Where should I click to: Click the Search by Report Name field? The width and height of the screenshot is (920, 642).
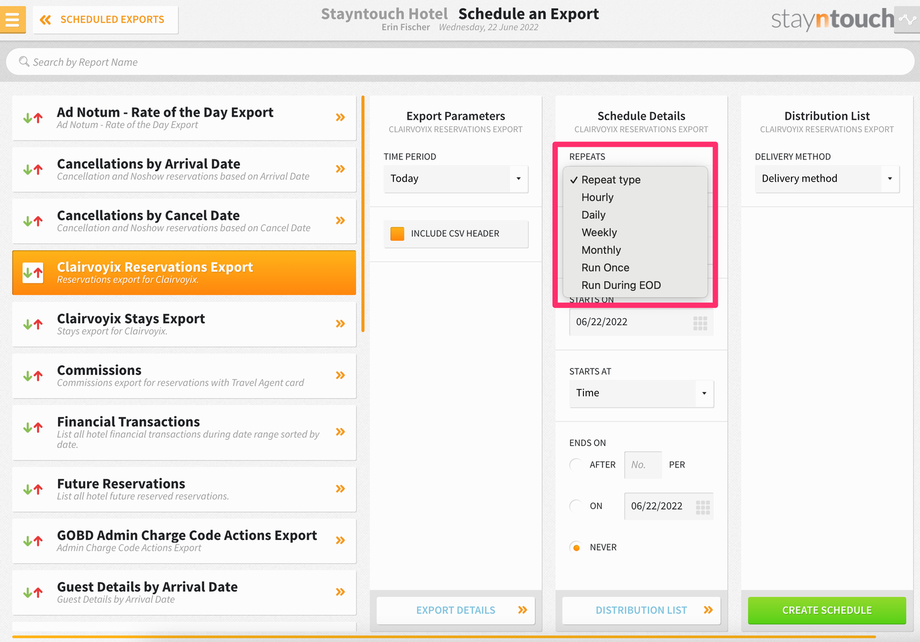tap(460, 62)
